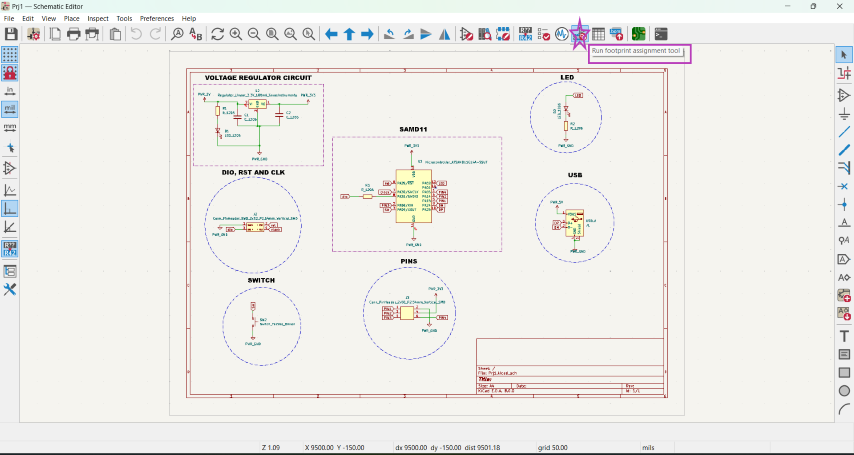This screenshot has width=854, height=455.
Task: Open the Tools menu
Action: point(124,18)
